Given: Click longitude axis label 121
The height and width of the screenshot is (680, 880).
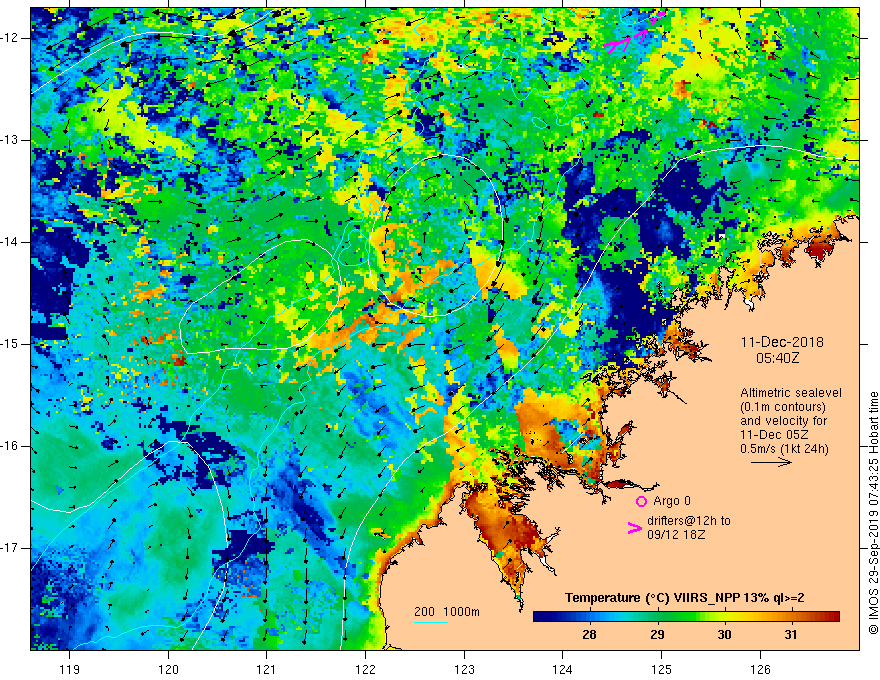Looking at the screenshot, I should pos(266,669).
